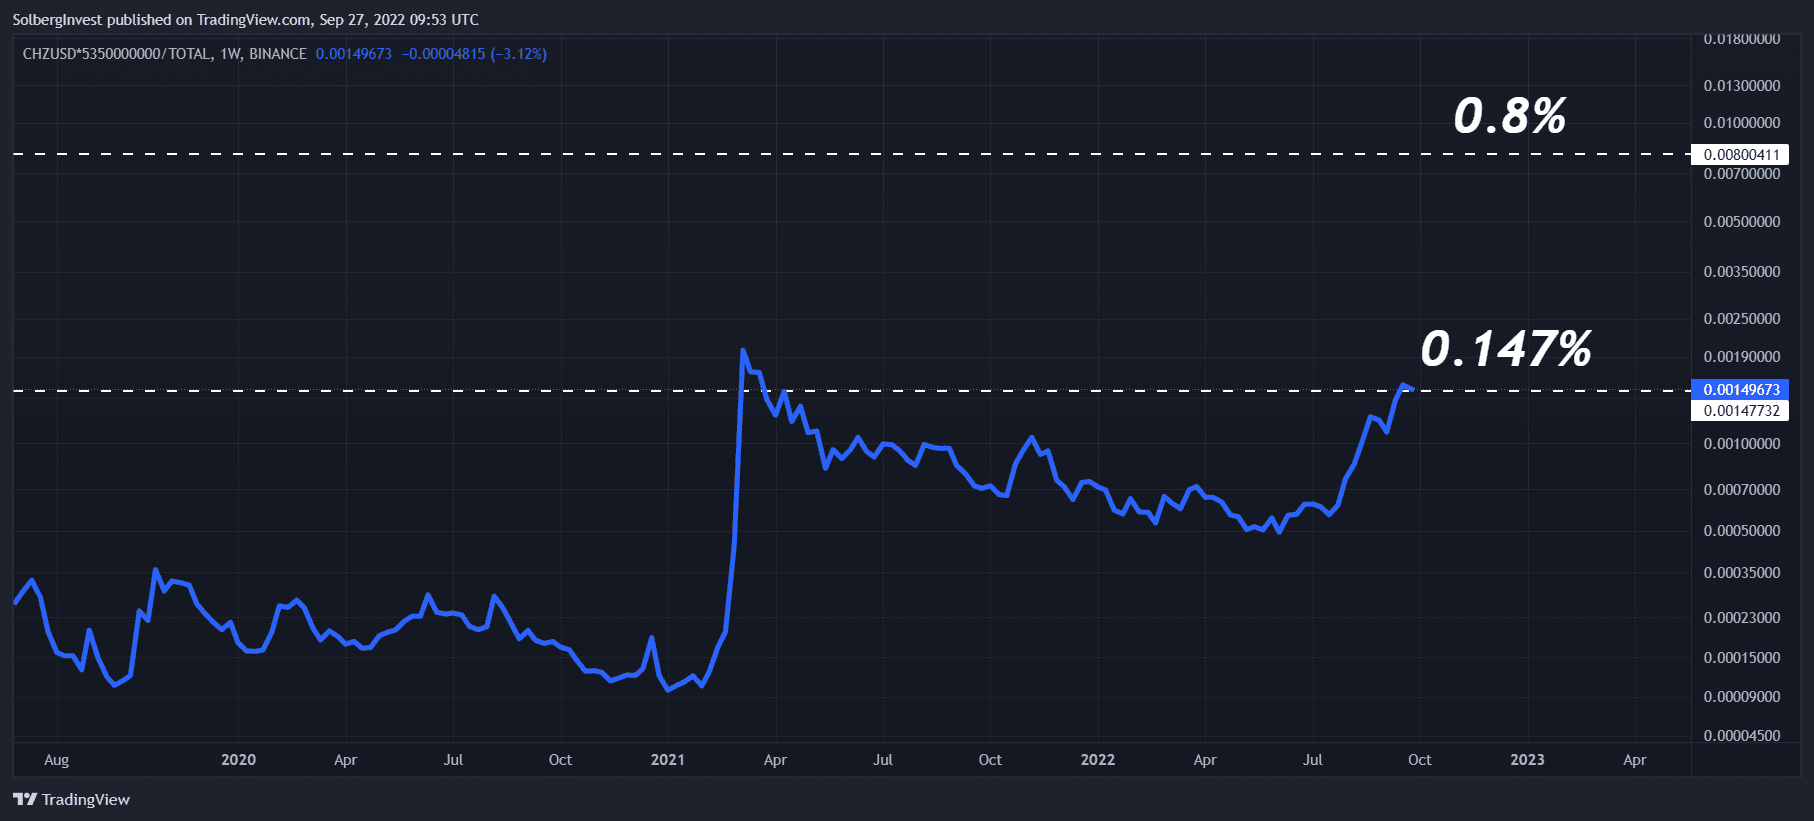The width and height of the screenshot is (1814, 821).
Task: Select the 0.00009000 price scale tick
Action: [x=1742, y=697]
